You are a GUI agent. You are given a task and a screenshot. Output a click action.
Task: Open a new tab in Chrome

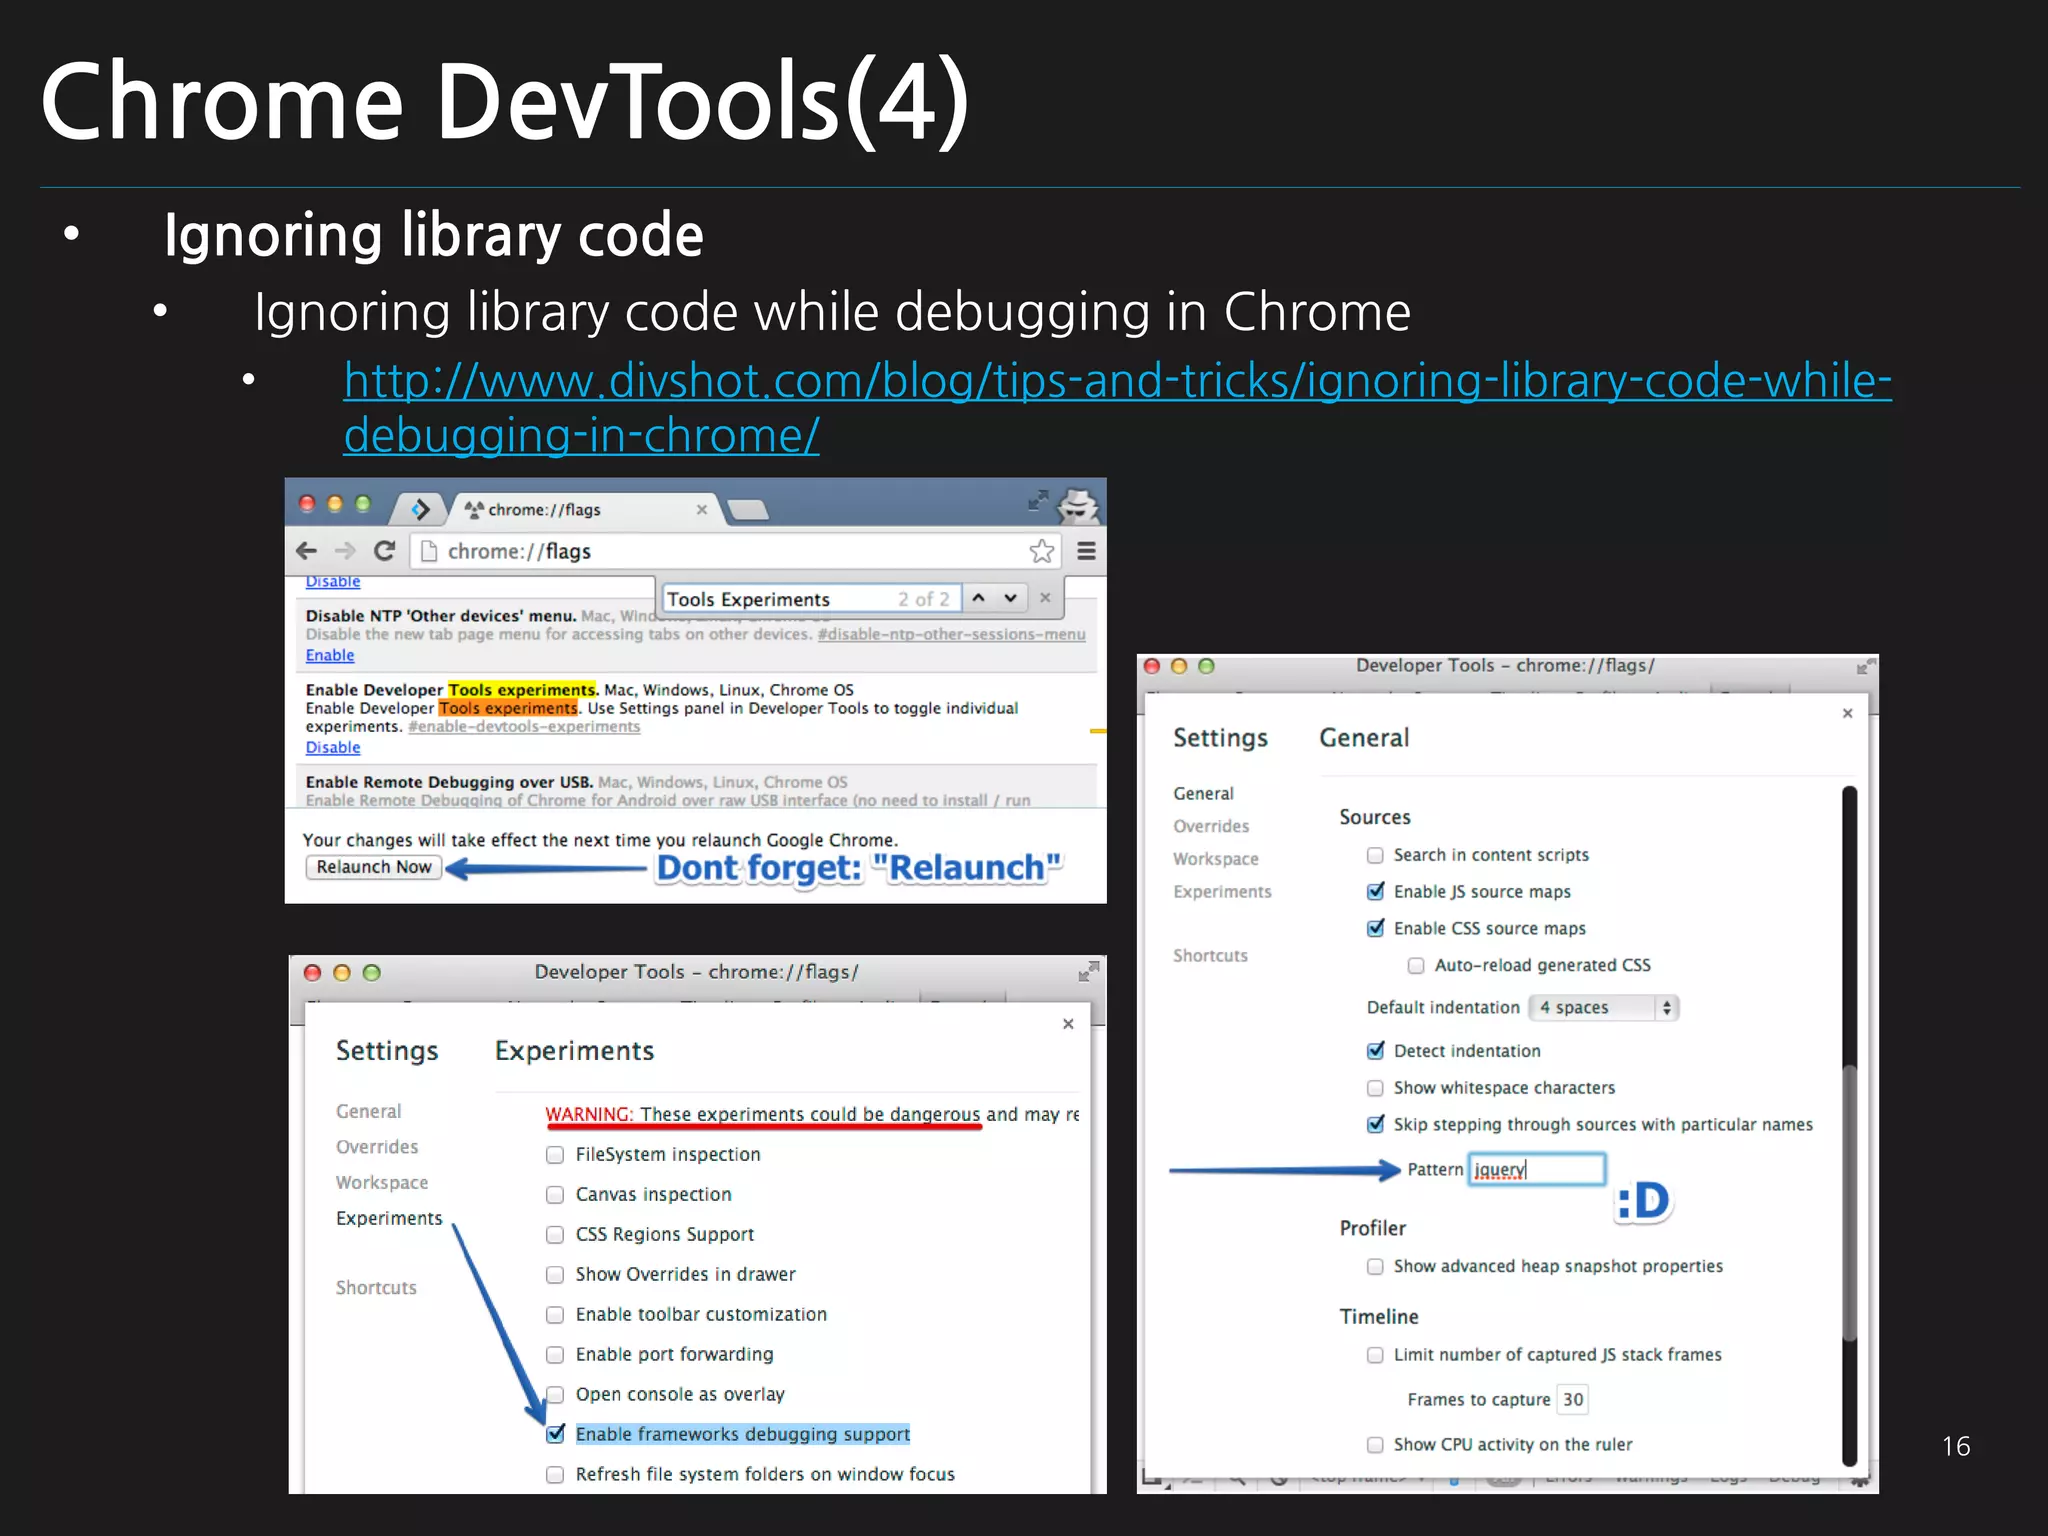[748, 511]
